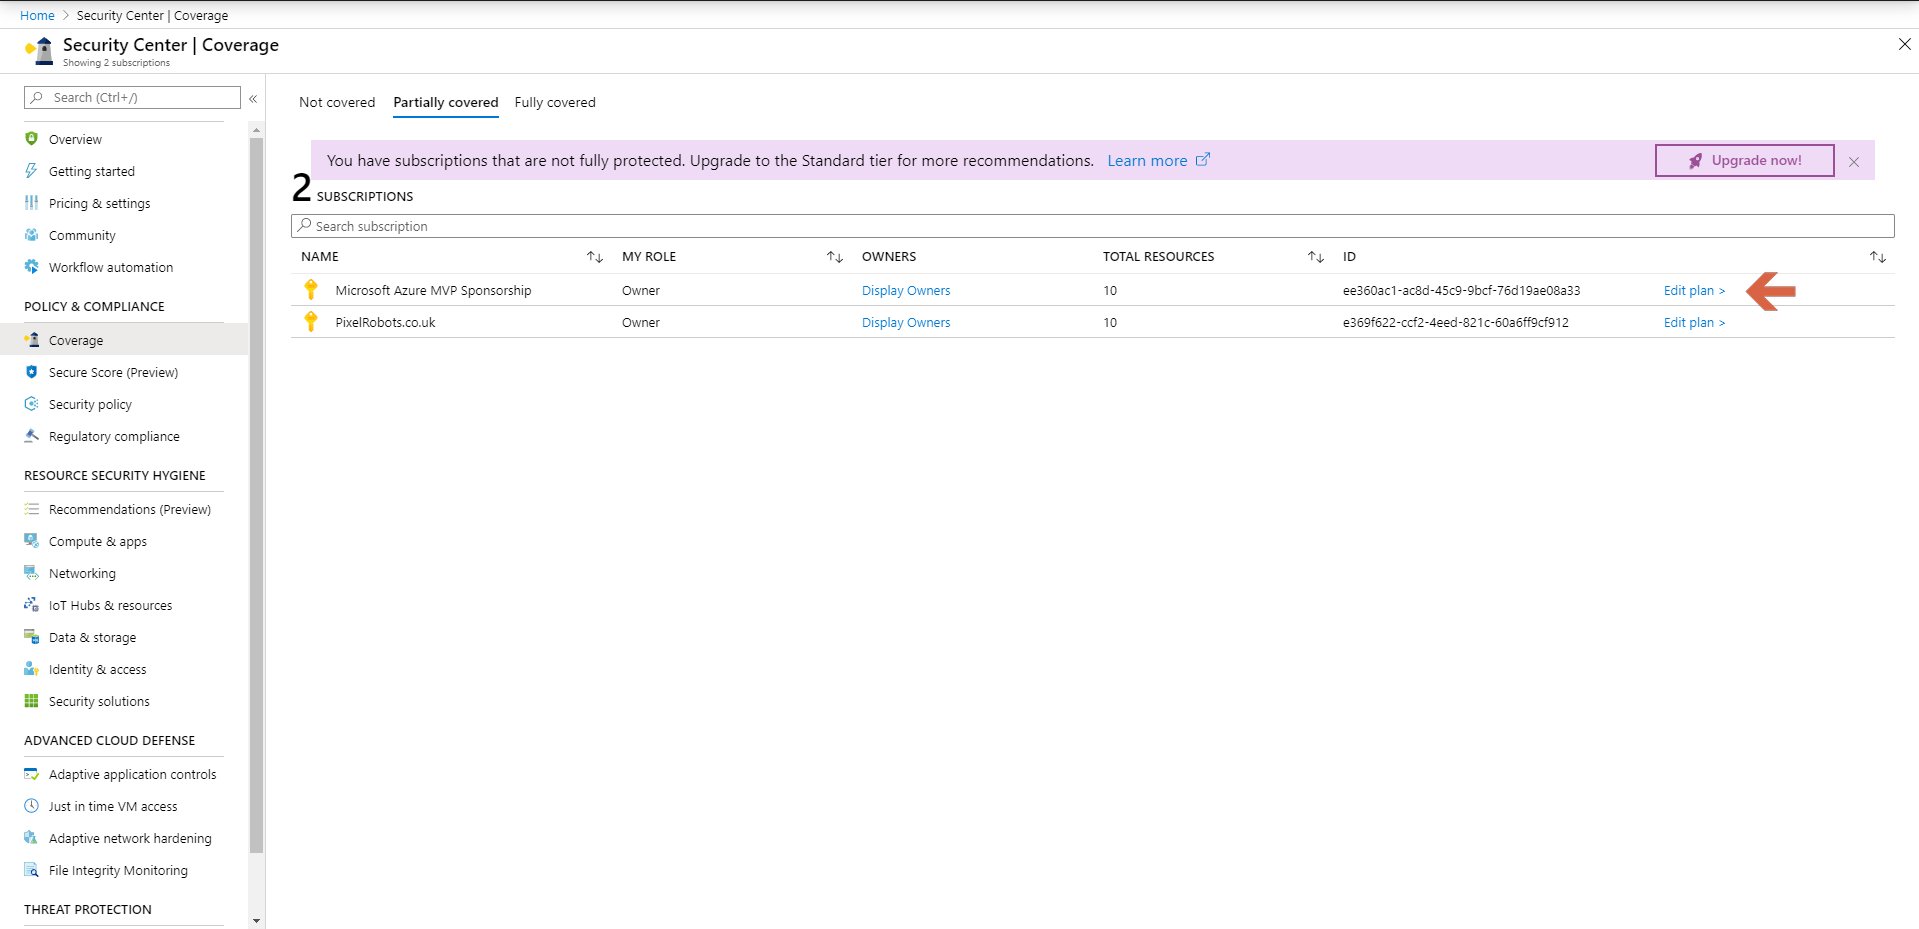Open Just in time VM access clock icon
The image size is (1919, 929).
click(x=31, y=806)
